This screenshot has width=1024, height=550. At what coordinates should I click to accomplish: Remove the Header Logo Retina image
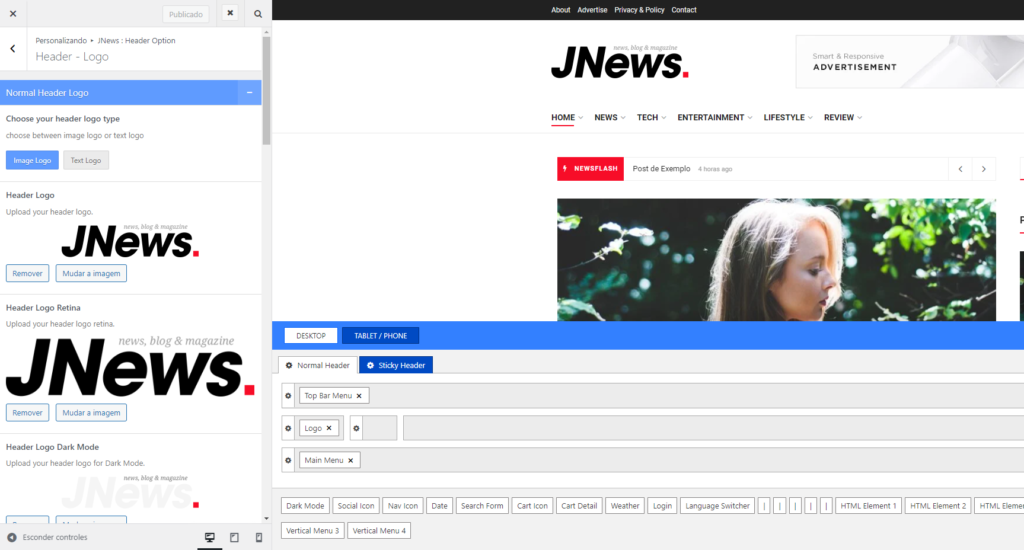[27, 413]
